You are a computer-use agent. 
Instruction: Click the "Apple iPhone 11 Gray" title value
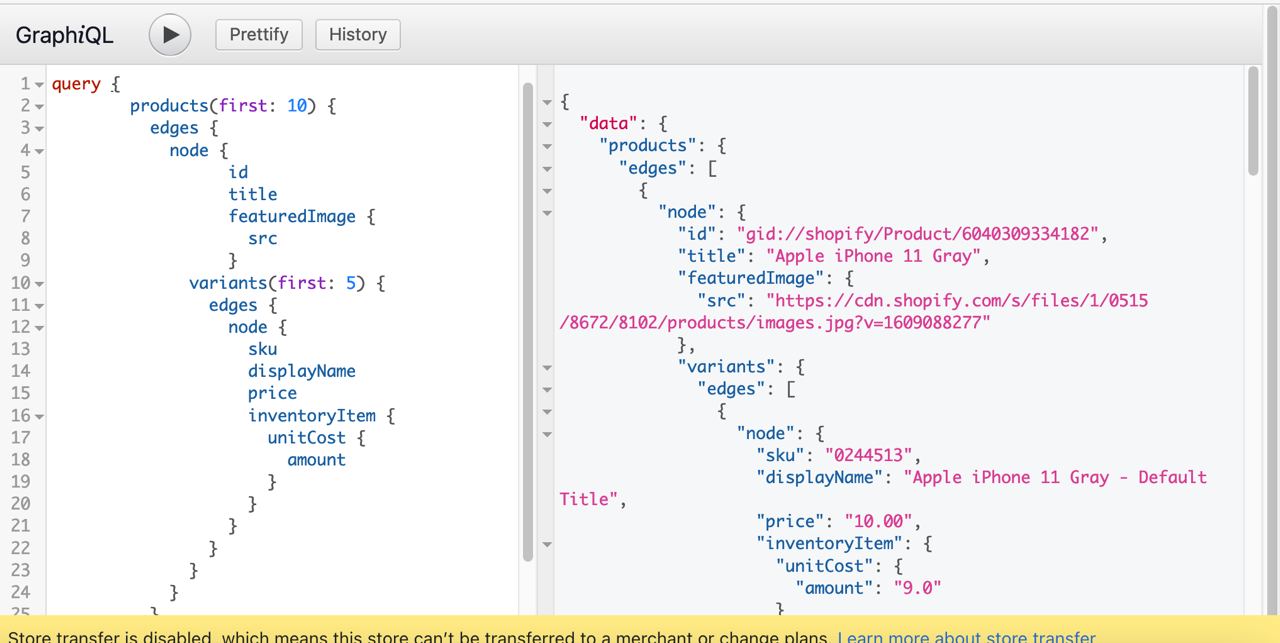(873, 256)
